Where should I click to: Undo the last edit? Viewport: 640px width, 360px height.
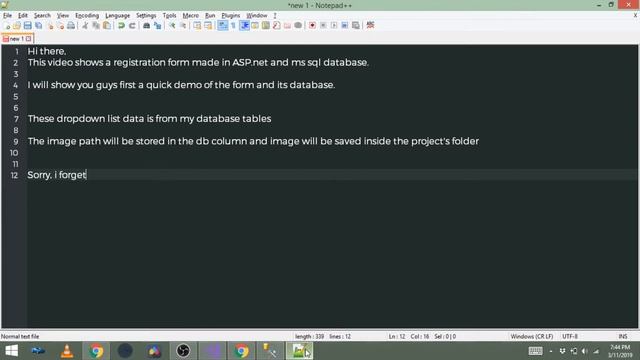click(121, 25)
